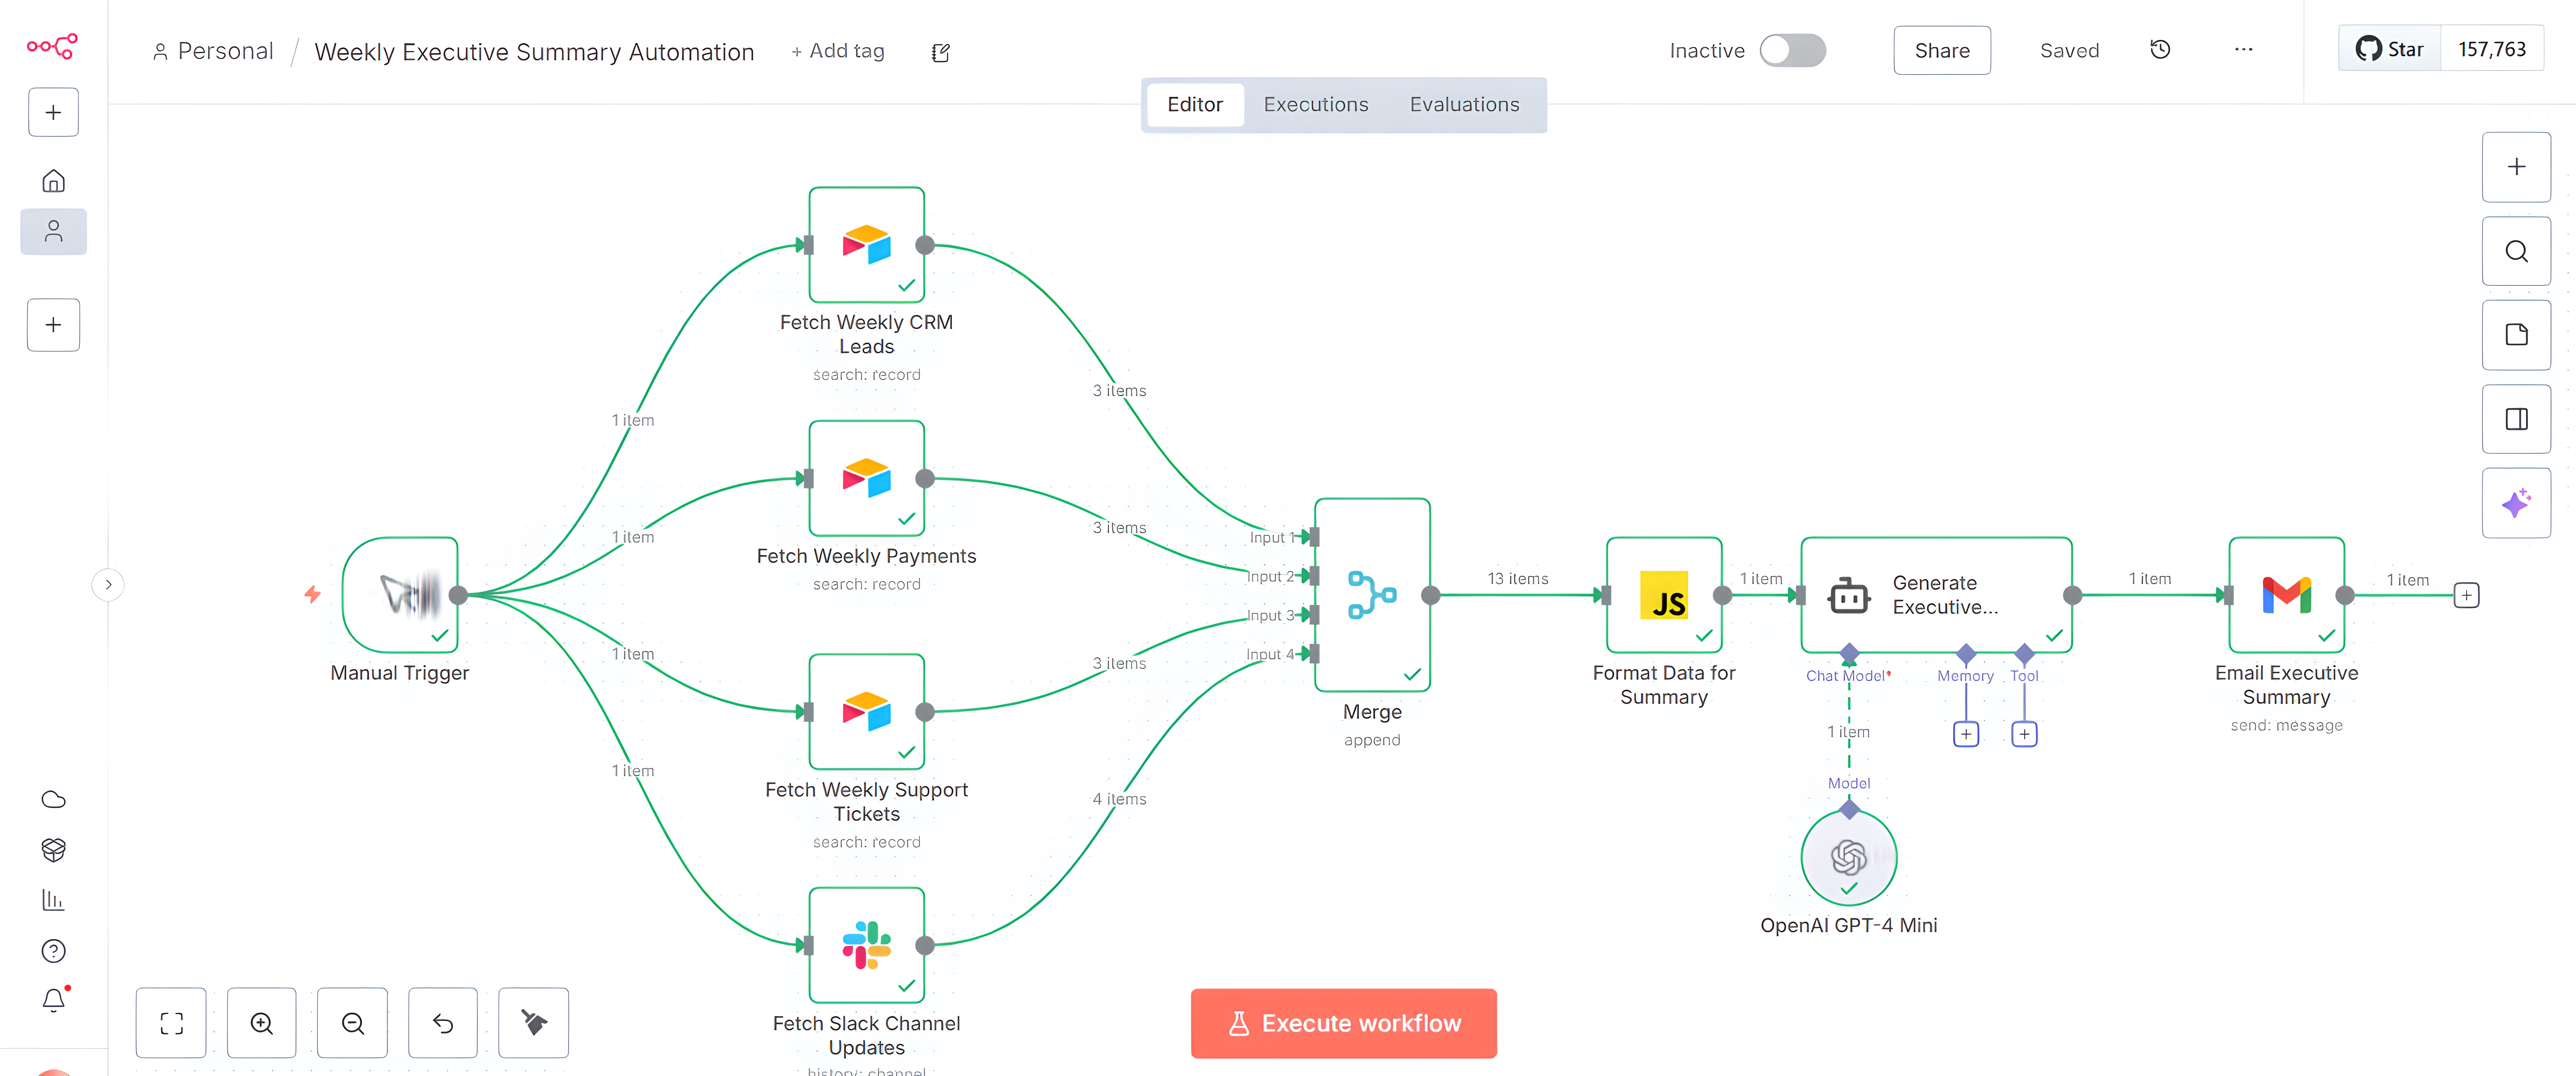Select the Format Data for Summary JS node
The height and width of the screenshot is (1076, 2576).
[x=1664, y=595]
